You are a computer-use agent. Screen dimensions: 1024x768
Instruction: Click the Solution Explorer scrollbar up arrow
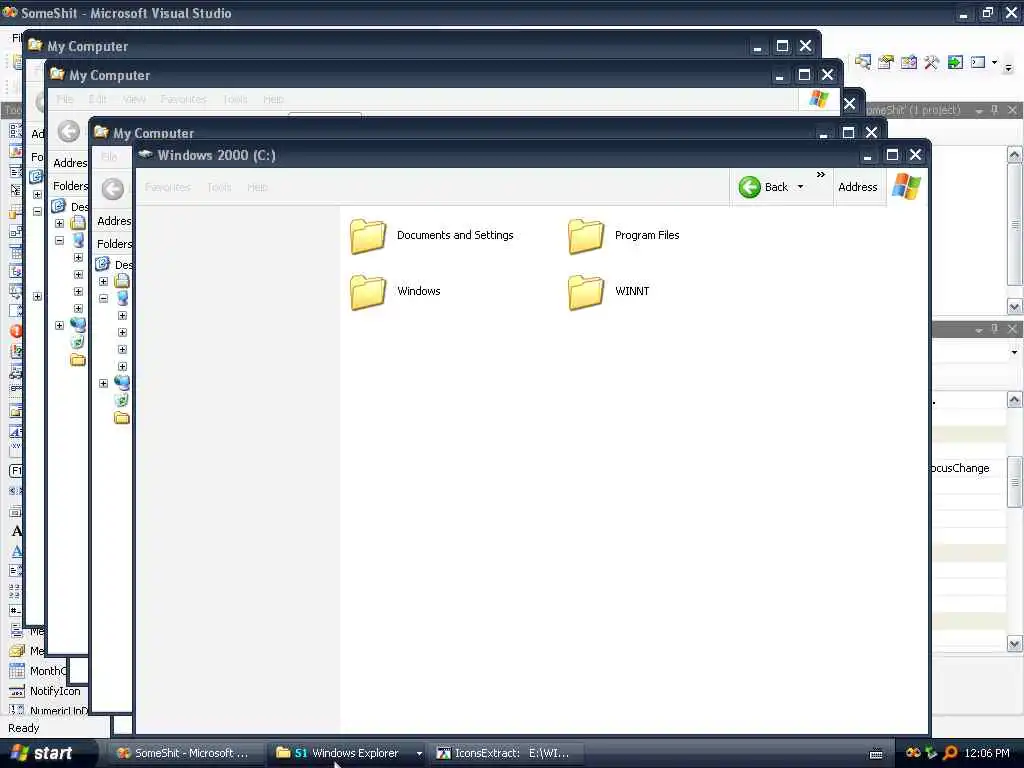pos(1014,155)
